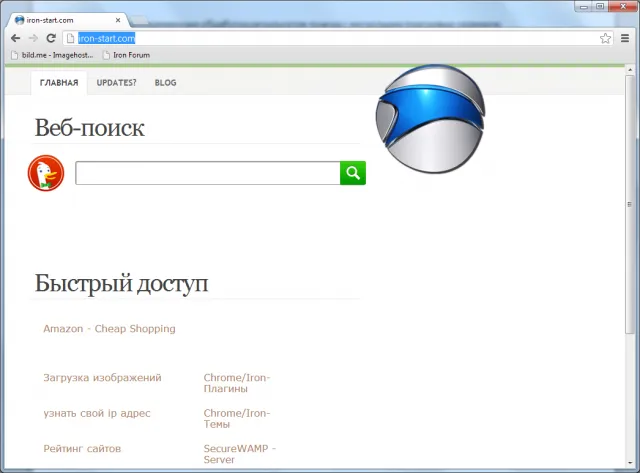This screenshot has height=473, width=640.
Task: Open the browser hamburger menu
Action: pyautogui.click(x=625, y=38)
